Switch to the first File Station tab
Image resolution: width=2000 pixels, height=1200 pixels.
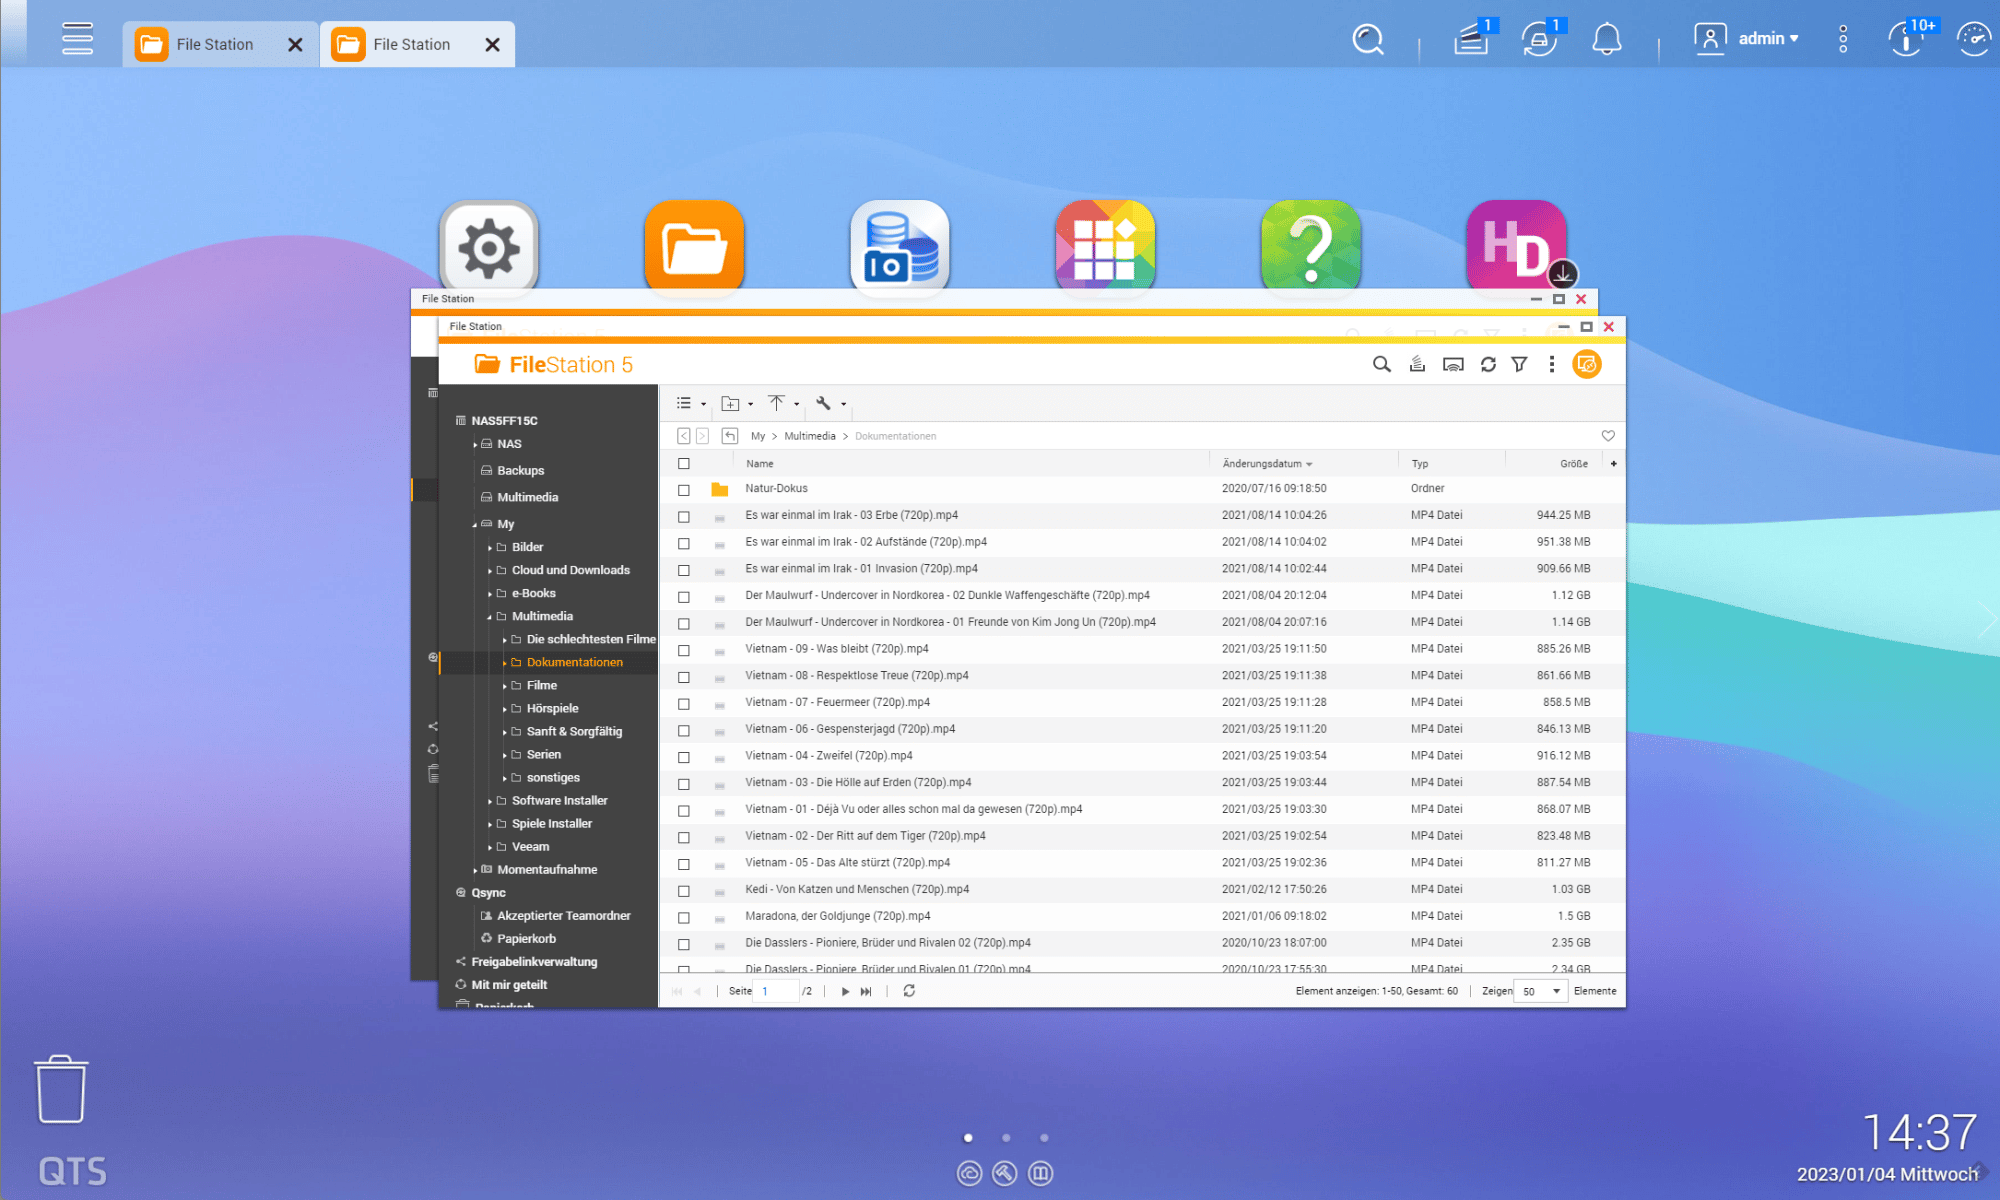[215, 44]
